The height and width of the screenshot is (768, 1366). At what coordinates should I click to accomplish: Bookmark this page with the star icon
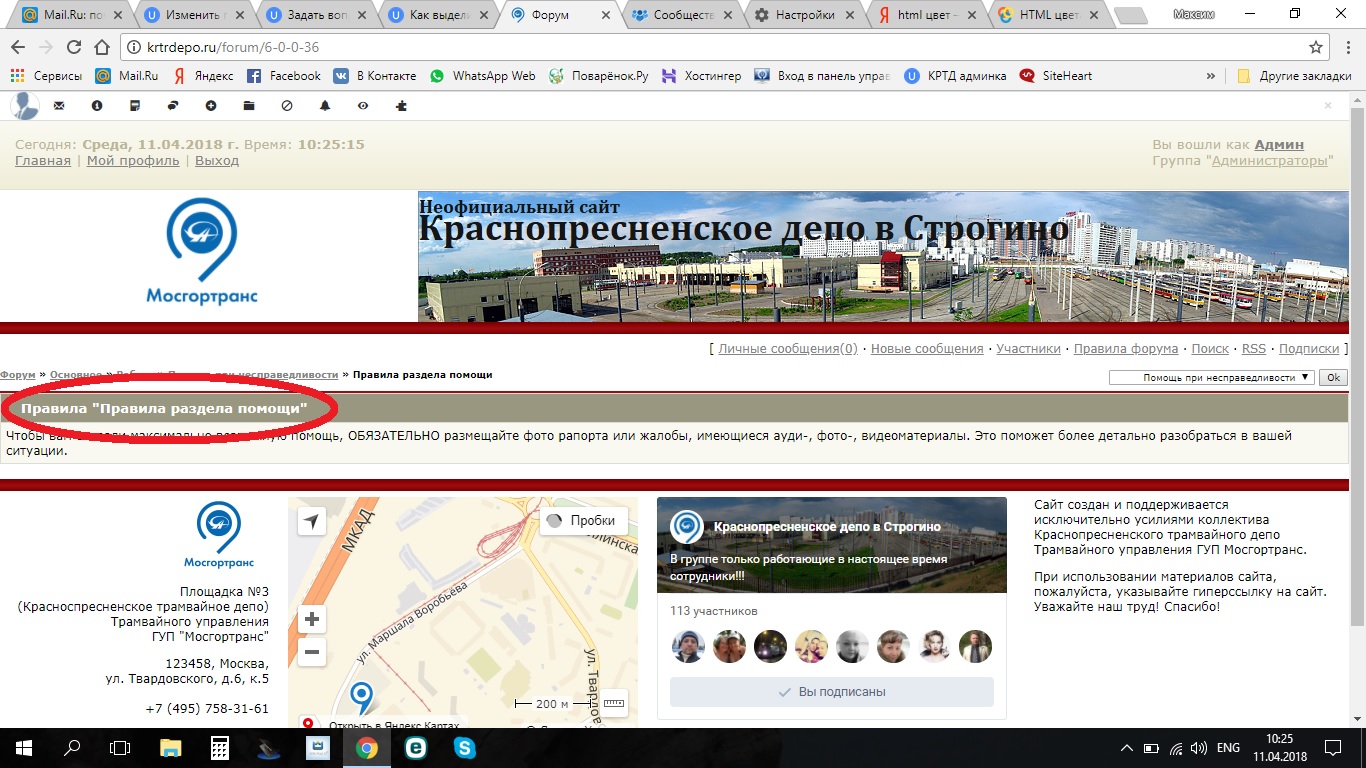click(x=1316, y=47)
